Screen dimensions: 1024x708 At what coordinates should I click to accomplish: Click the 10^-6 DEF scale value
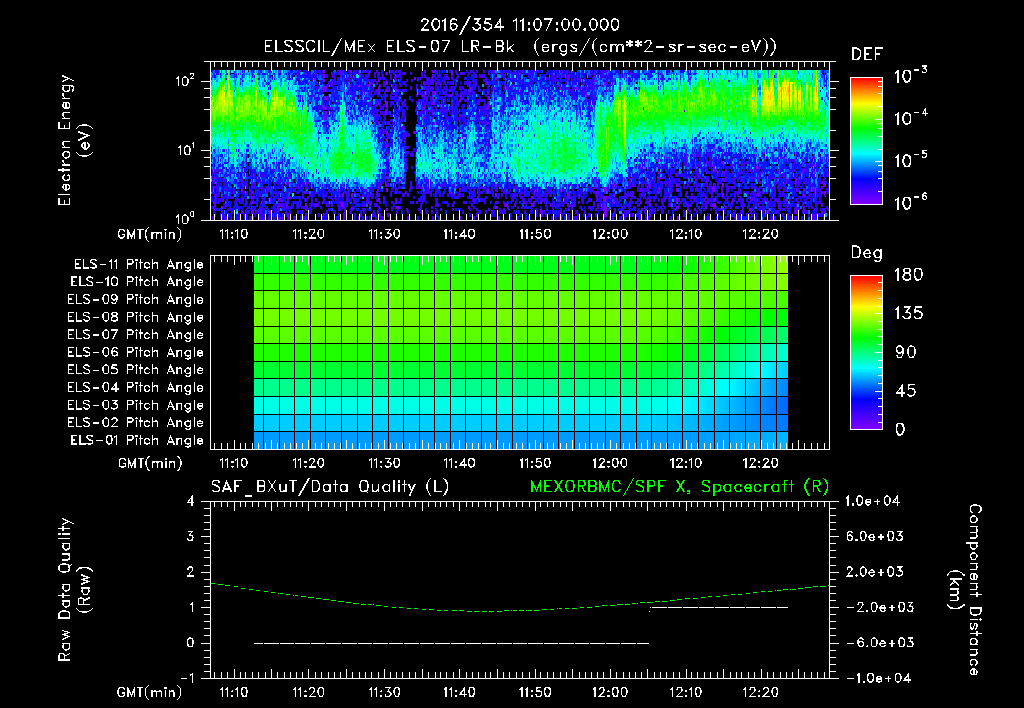[910, 202]
